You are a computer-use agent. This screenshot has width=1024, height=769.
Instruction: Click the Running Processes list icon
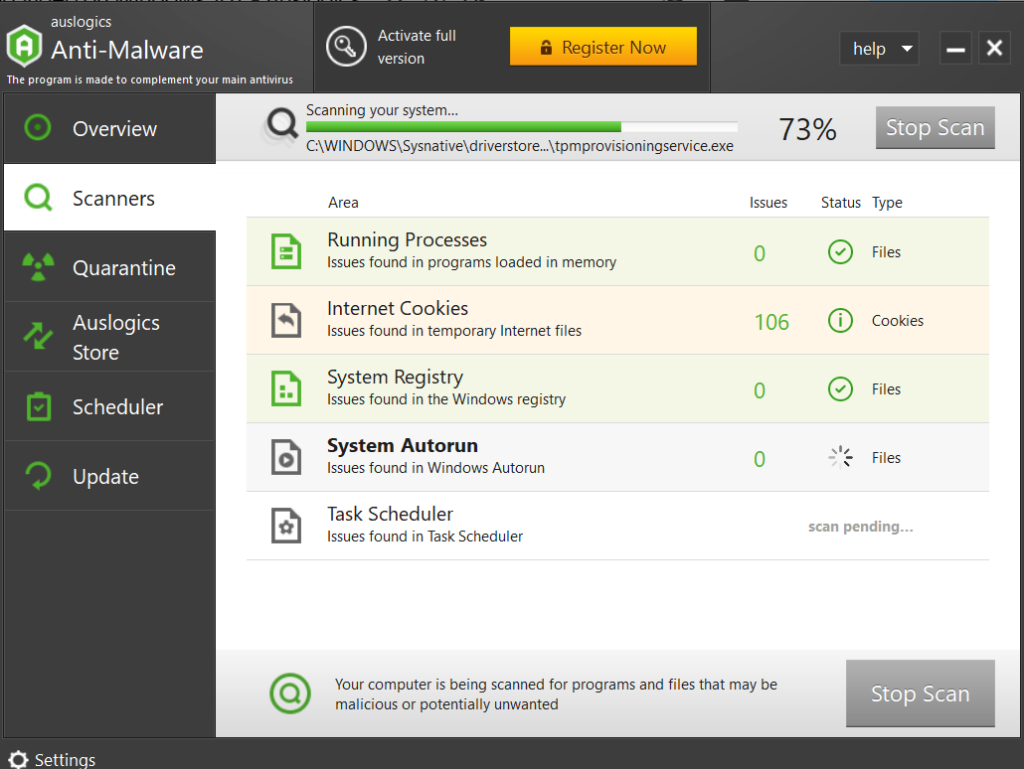[x=286, y=251]
